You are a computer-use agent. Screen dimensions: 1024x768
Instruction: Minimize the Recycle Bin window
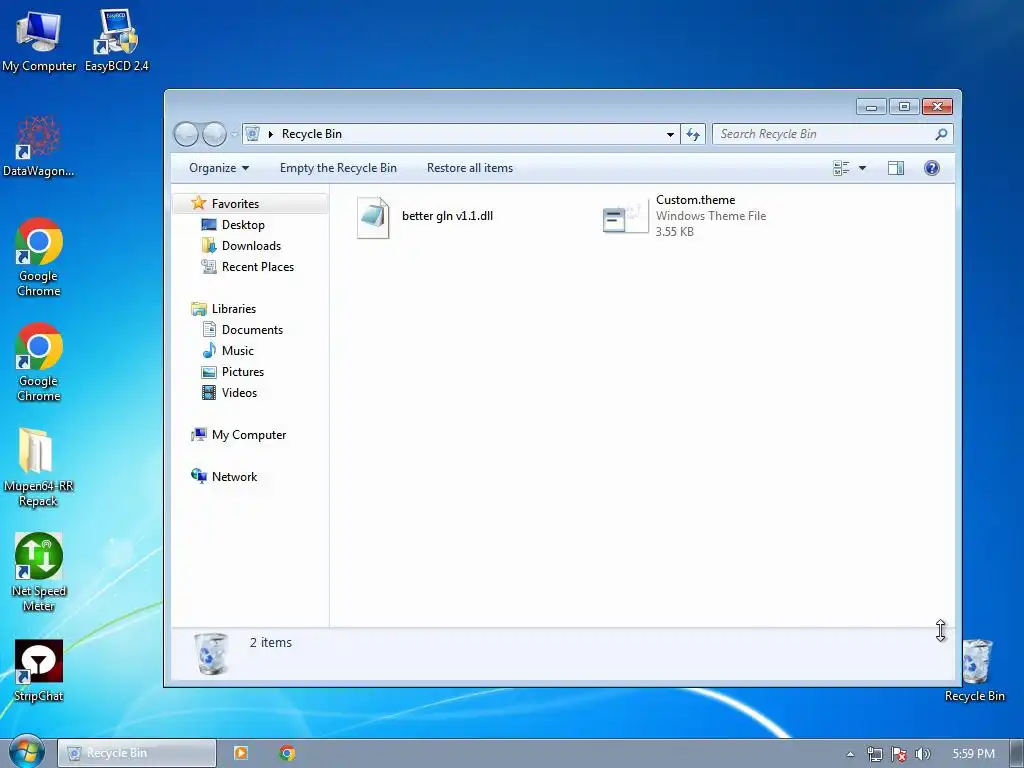(x=871, y=106)
